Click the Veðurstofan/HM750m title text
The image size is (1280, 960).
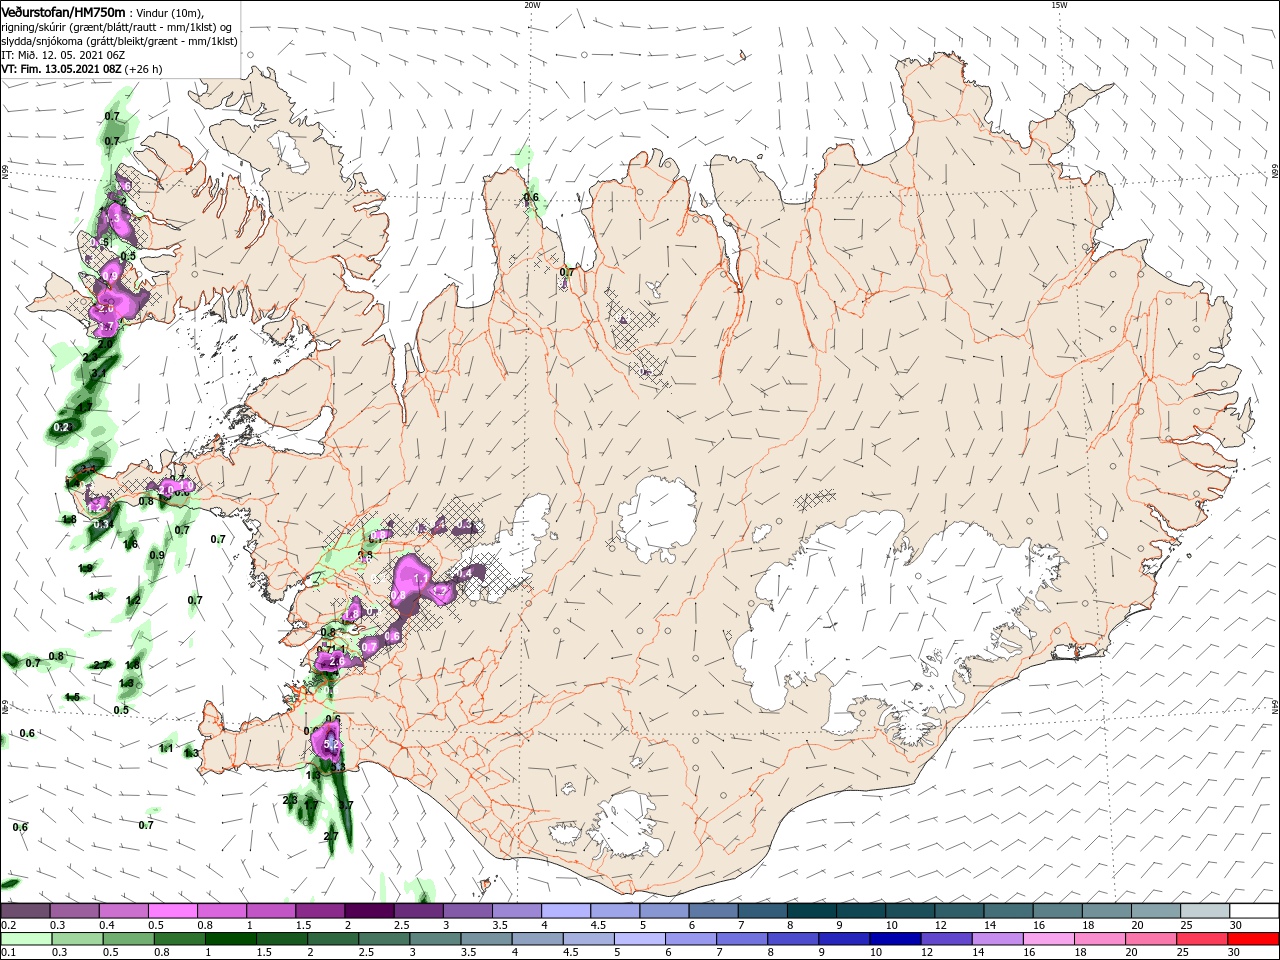[x=63, y=11]
